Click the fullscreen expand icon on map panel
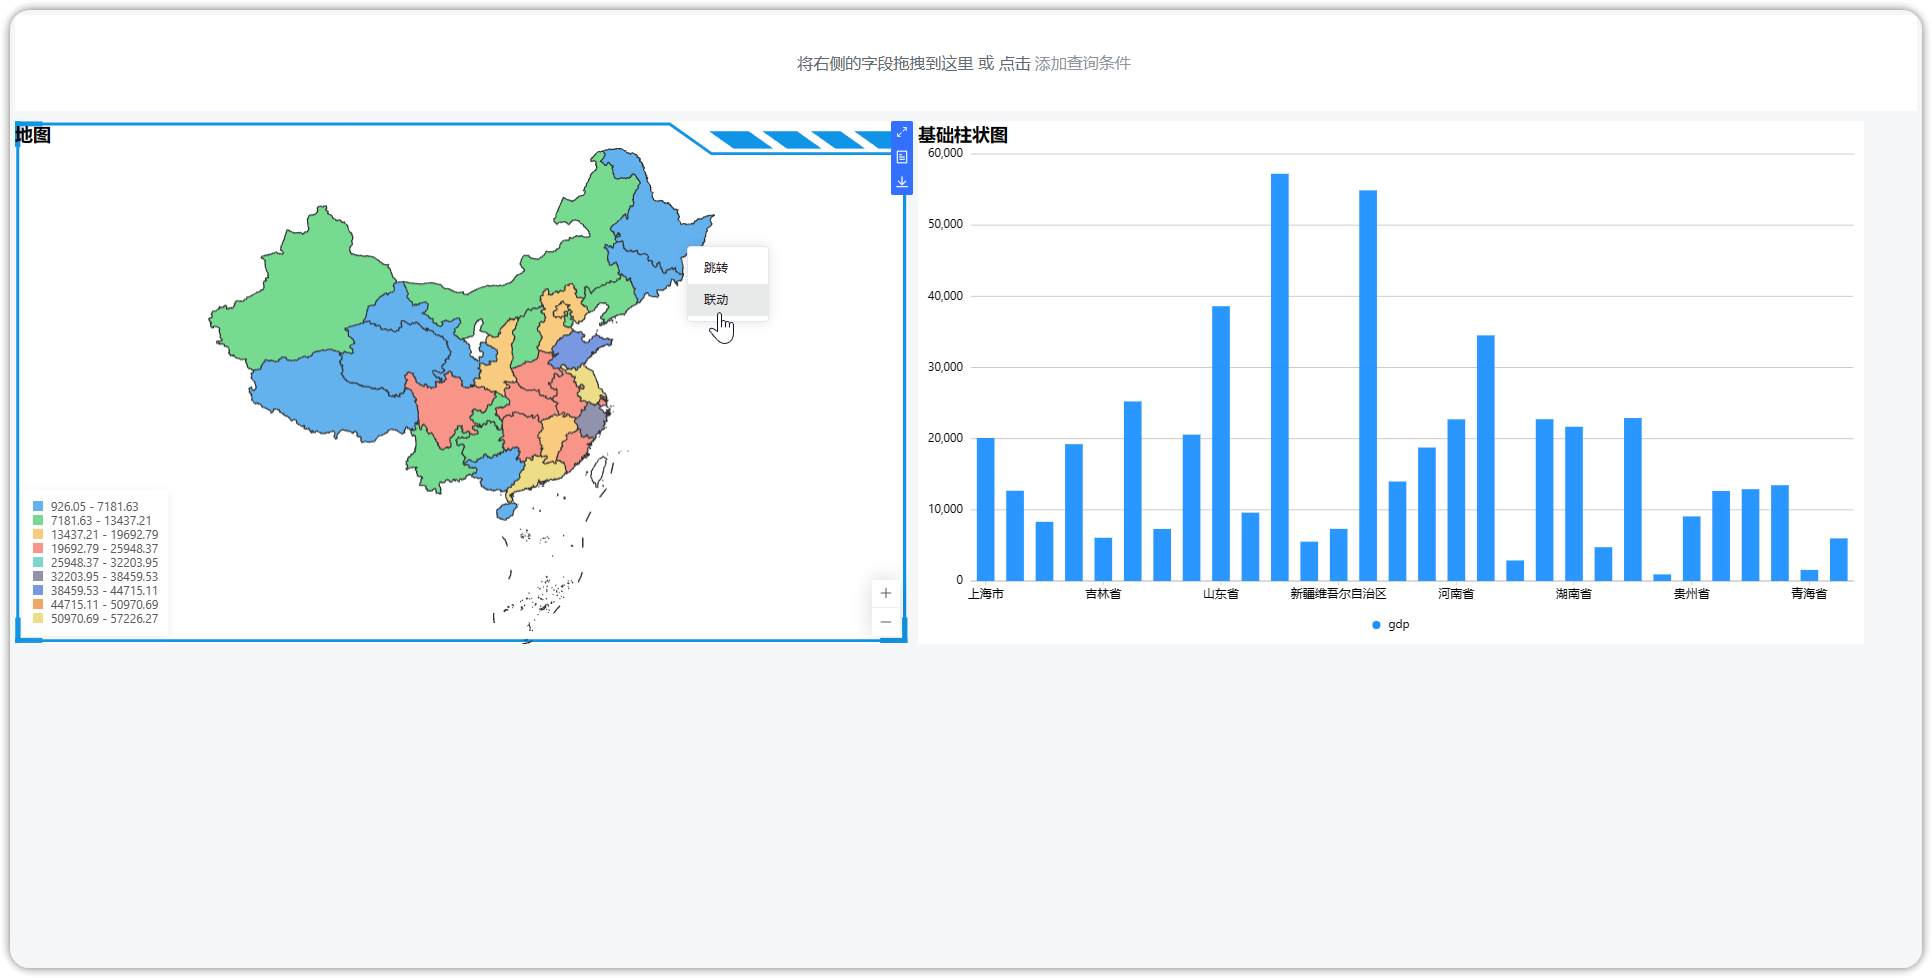 click(x=902, y=132)
